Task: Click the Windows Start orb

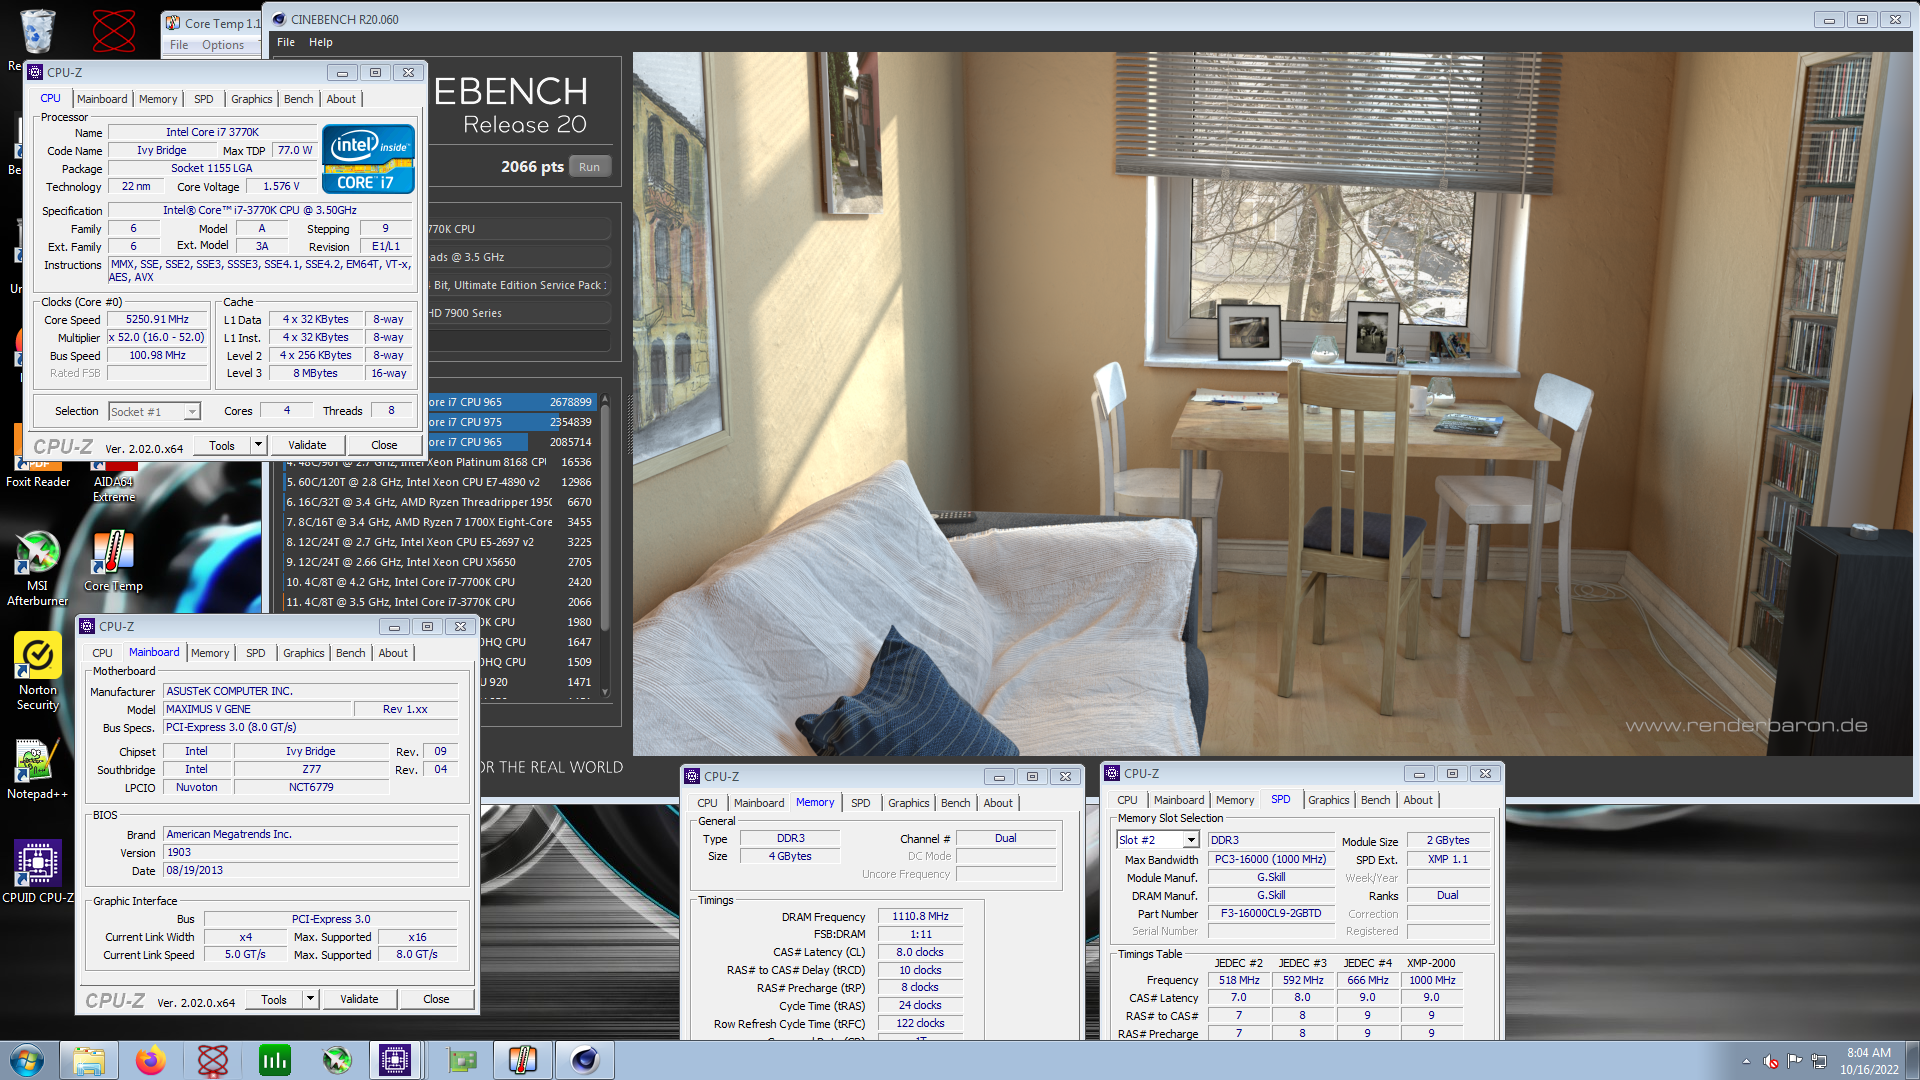Action: pos(27,1060)
